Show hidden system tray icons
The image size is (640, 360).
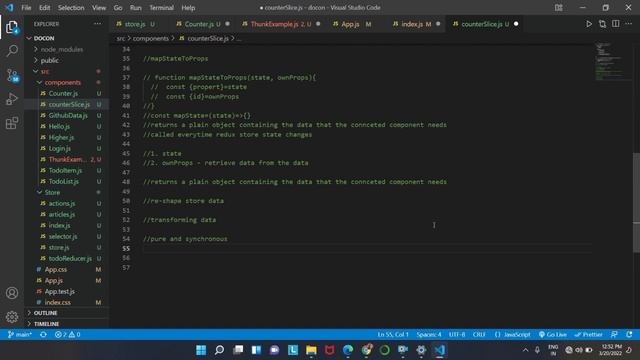tap(525, 350)
